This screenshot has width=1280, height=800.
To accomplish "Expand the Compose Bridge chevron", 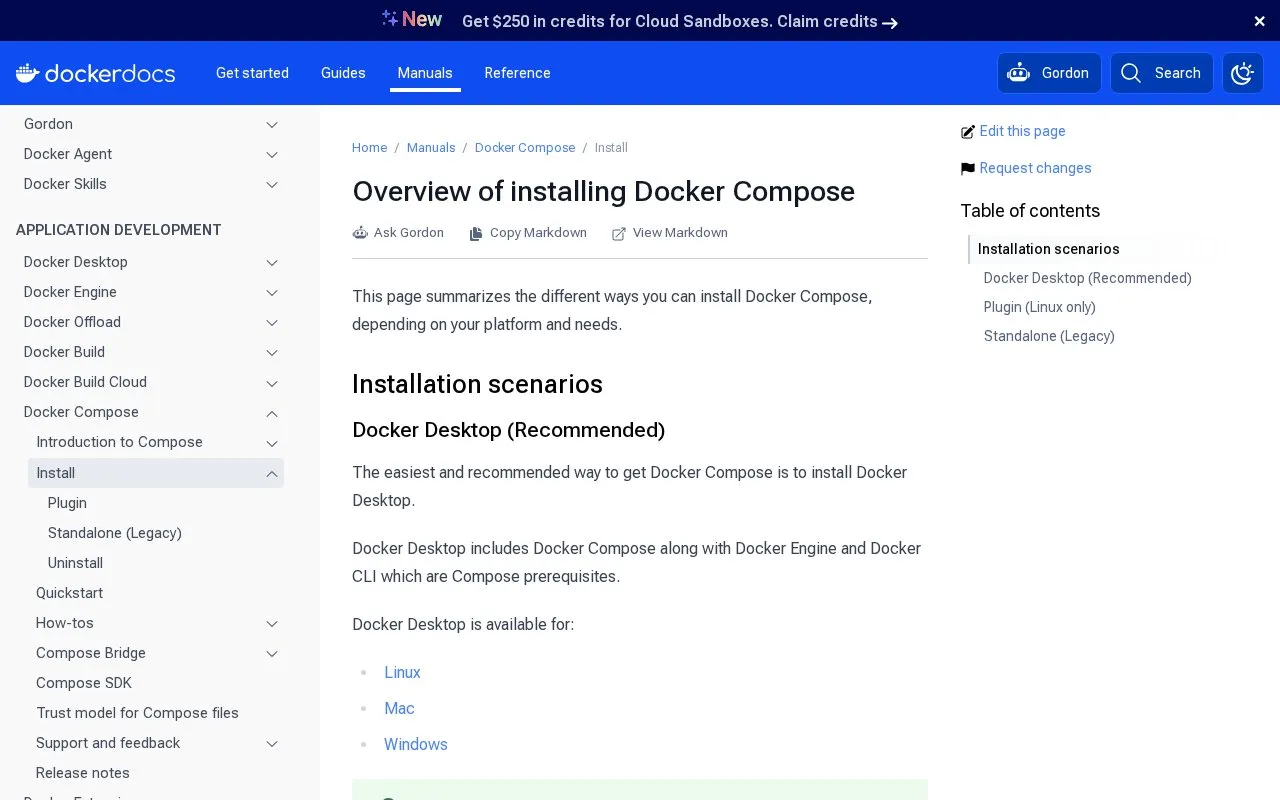I will [x=272, y=654].
